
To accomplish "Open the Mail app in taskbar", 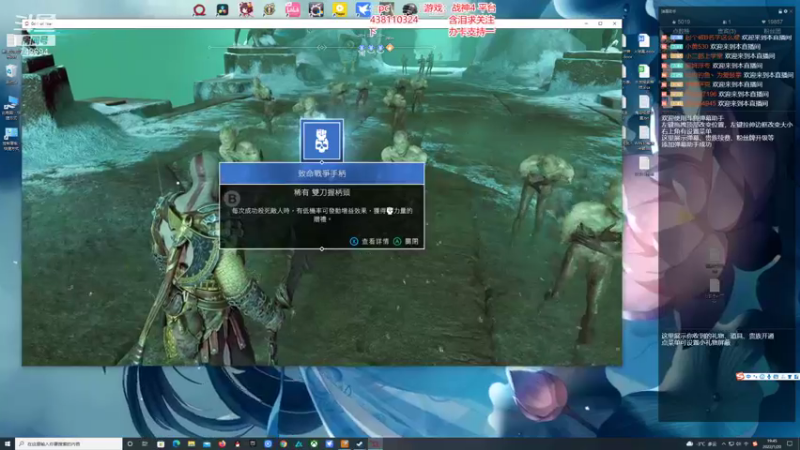I will [207, 444].
